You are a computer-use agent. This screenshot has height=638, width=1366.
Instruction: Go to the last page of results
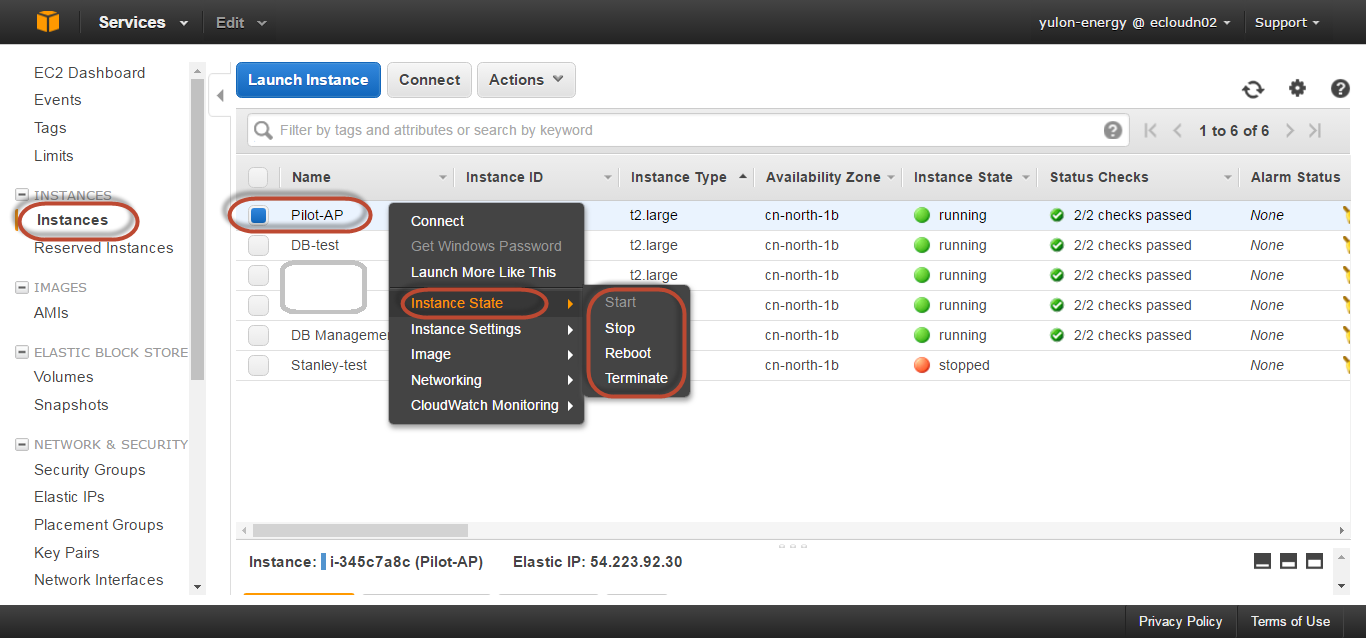pyautogui.click(x=1315, y=130)
